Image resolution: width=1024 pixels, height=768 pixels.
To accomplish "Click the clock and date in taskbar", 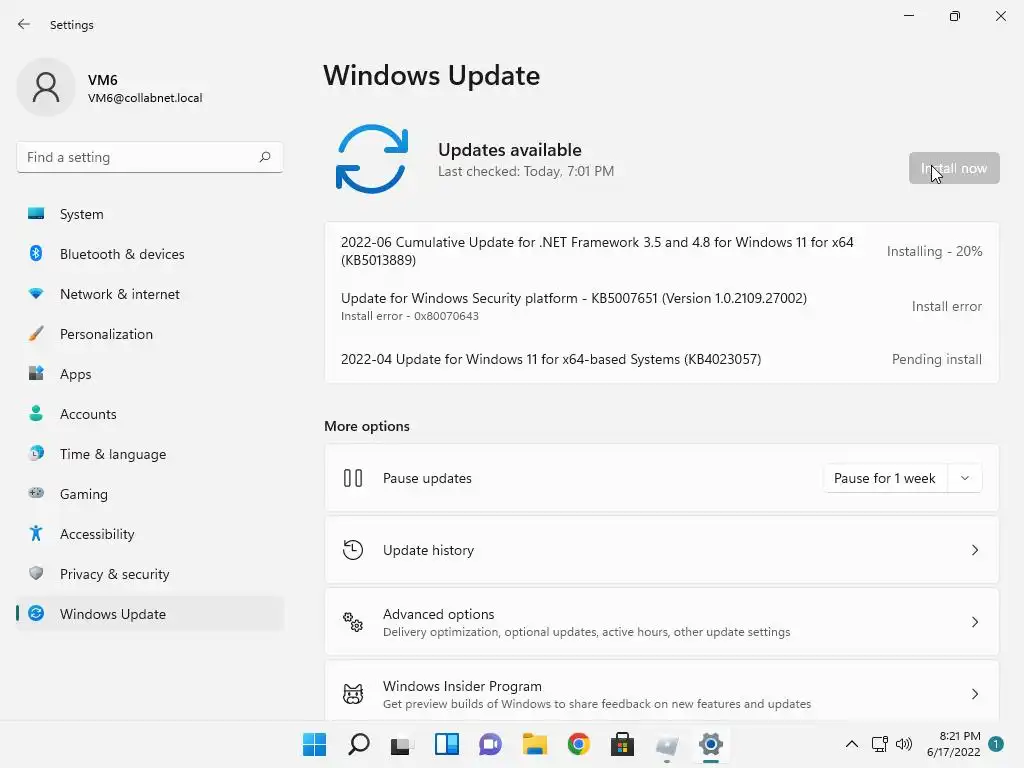I will [953, 744].
